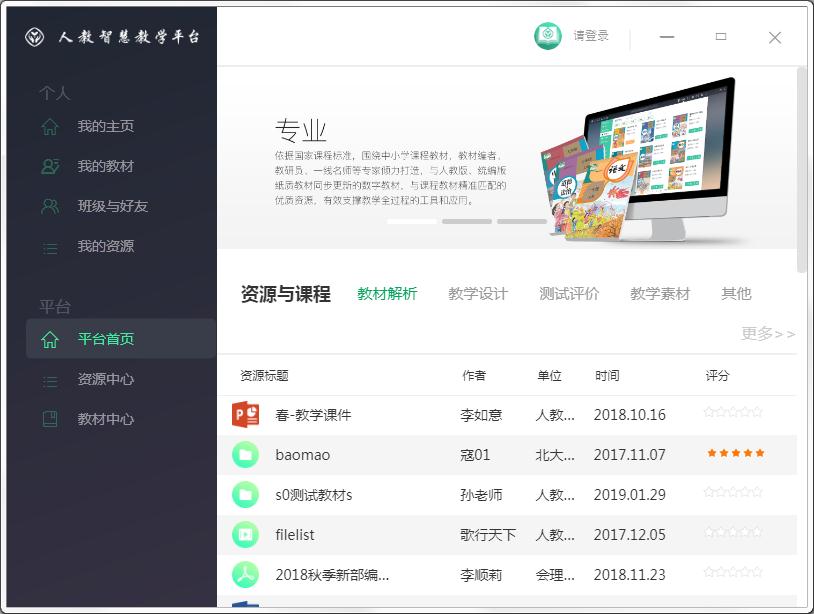Viewport: 814px width, 614px height.
Task: Click the PDF icon for 2018秋季新部编
Action: click(246, 575)
